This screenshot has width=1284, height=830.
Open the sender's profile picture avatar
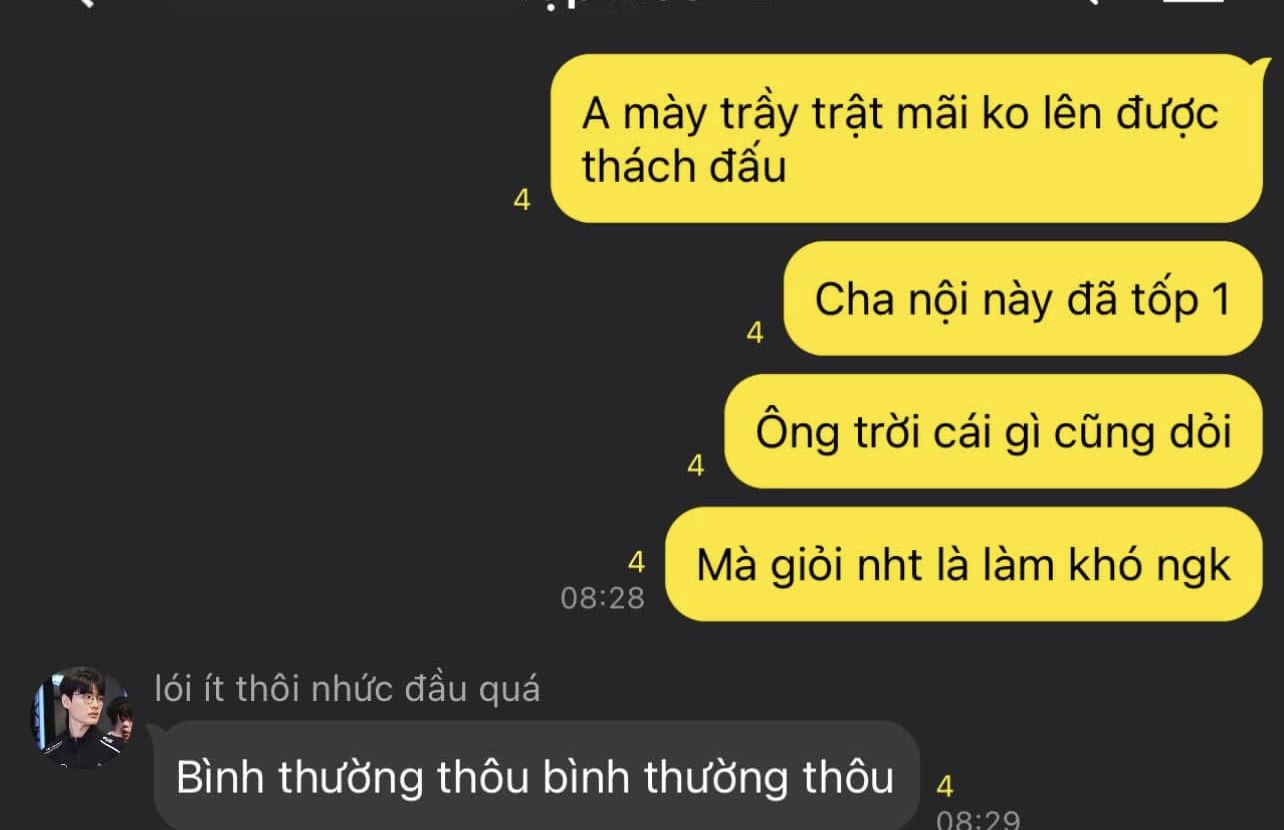(x=82, y=717)
